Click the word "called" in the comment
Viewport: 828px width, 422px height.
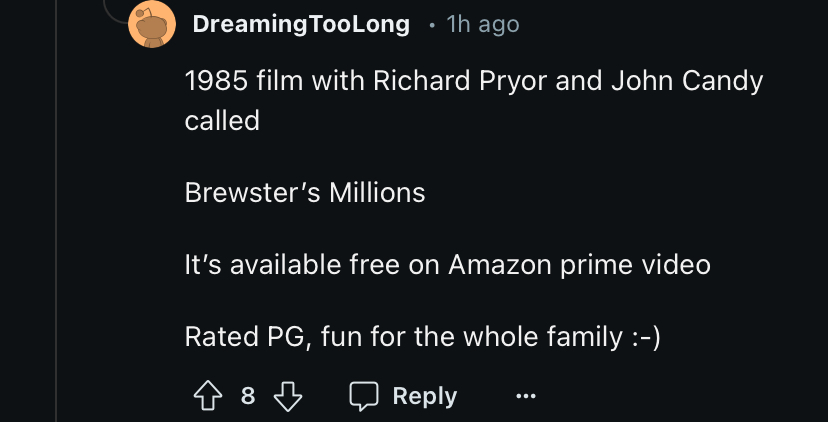[222, 121]
